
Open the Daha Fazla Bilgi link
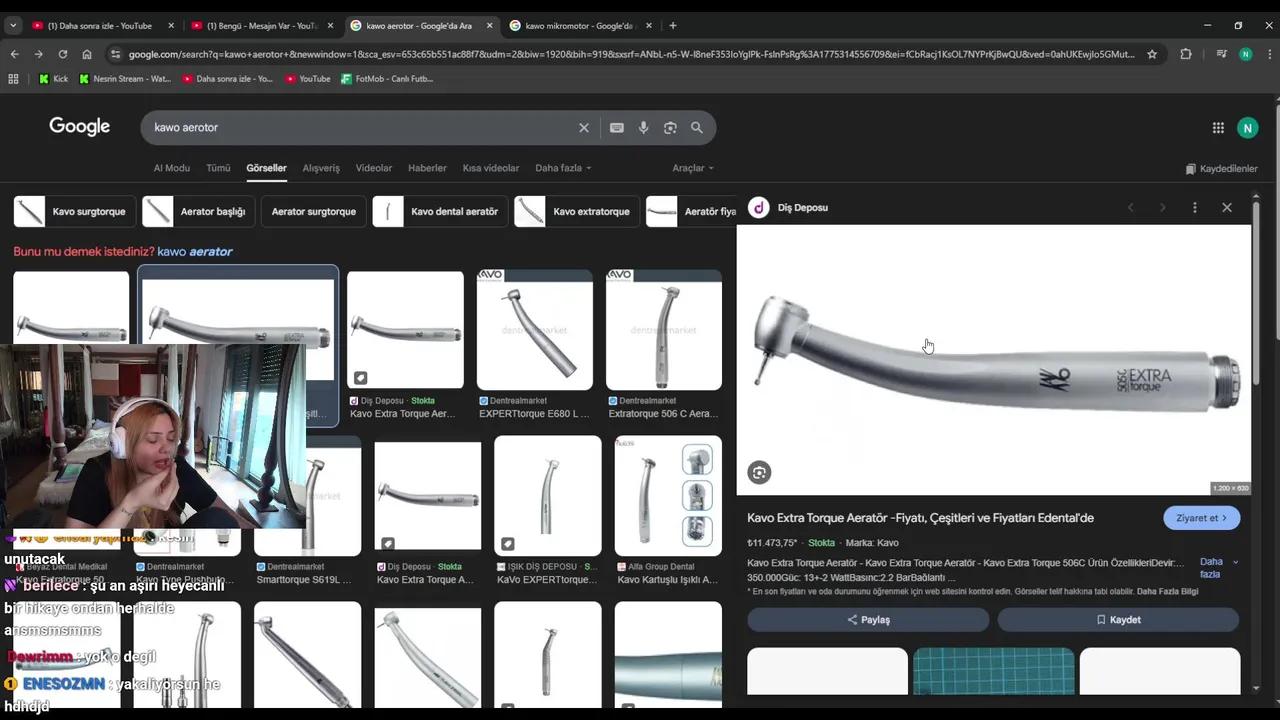(1167, 592)
